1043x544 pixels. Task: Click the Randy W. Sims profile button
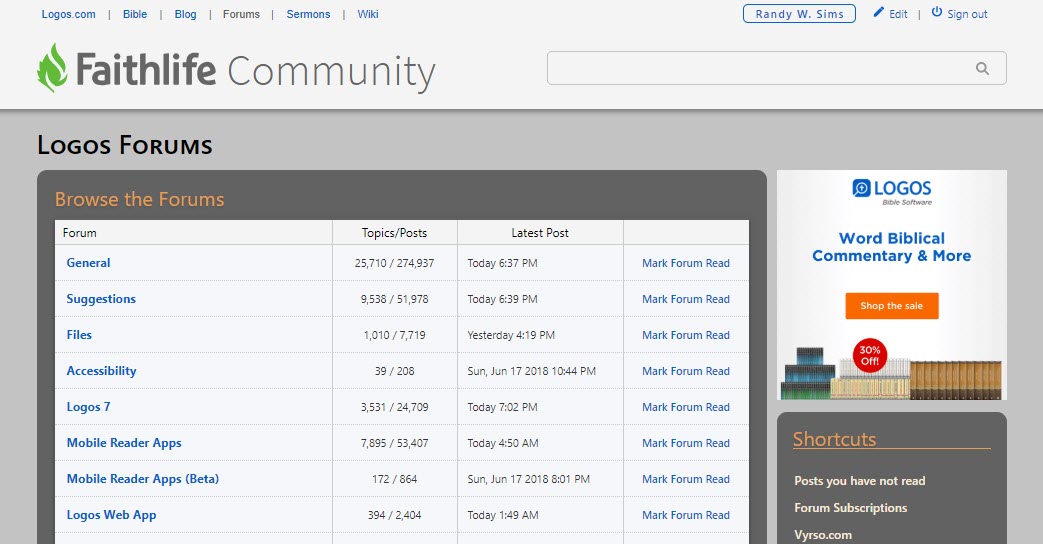(x=799, y=14)
